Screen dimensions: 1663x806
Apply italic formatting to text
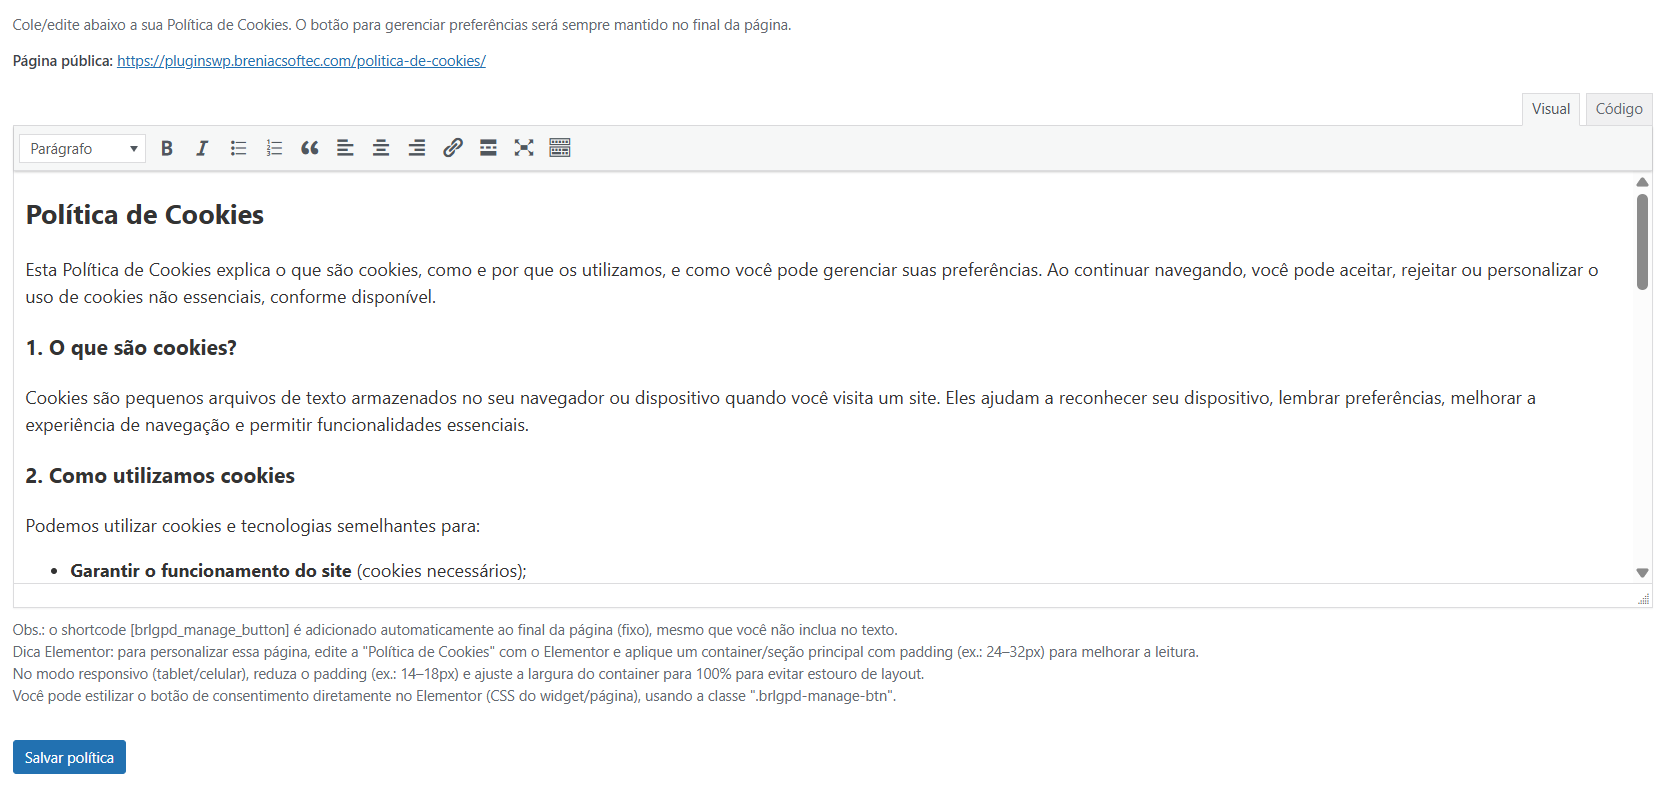tap(202, 148)
